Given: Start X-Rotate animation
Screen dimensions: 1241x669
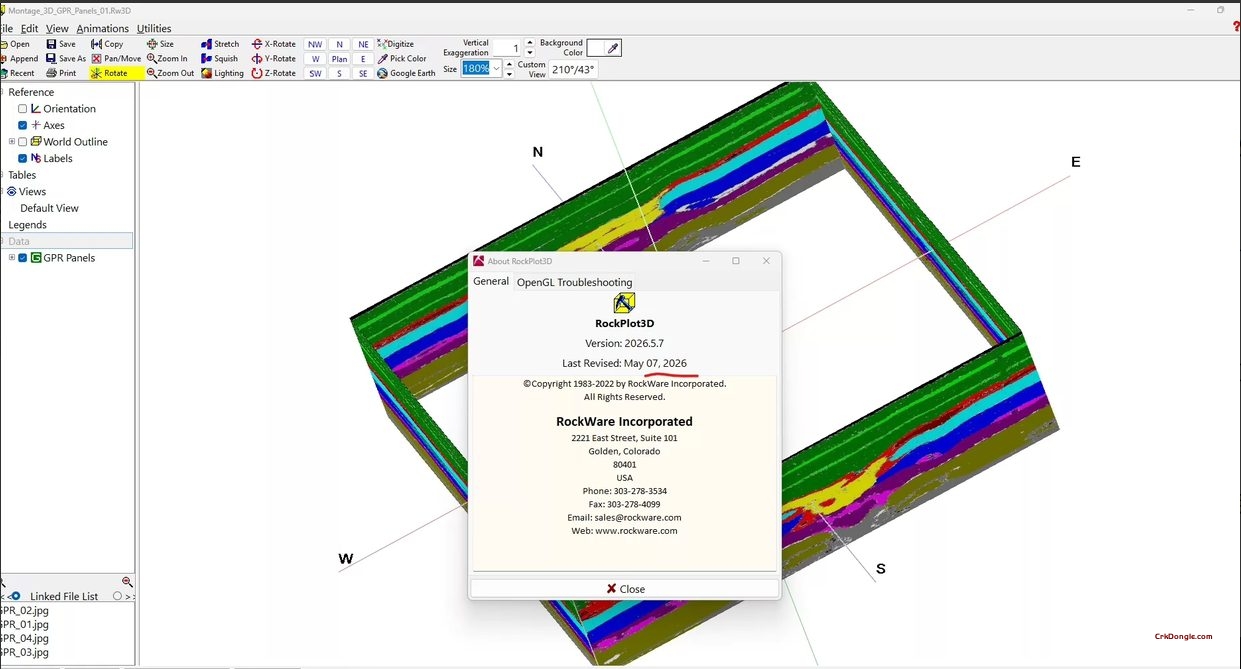Looking at the screenshot, I should 274,44.
